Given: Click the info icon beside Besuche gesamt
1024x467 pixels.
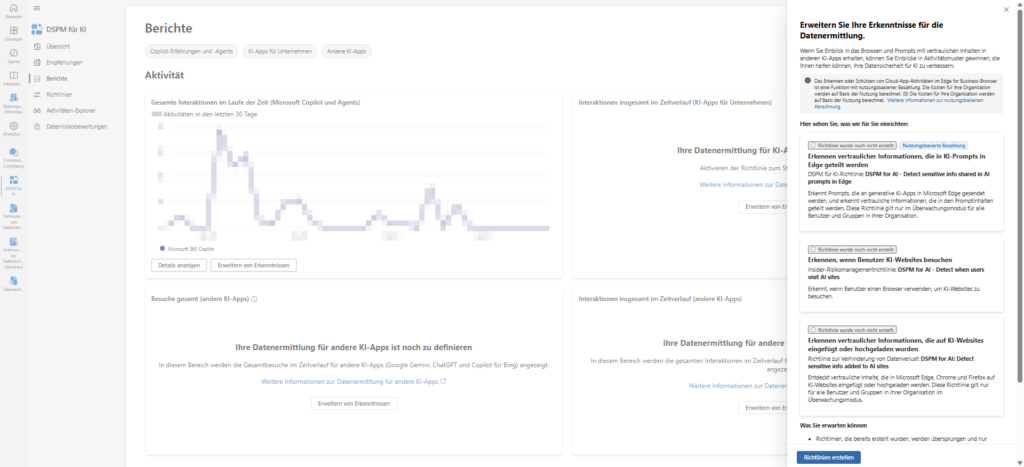Looking at the screenshot, I should [255, 299].
